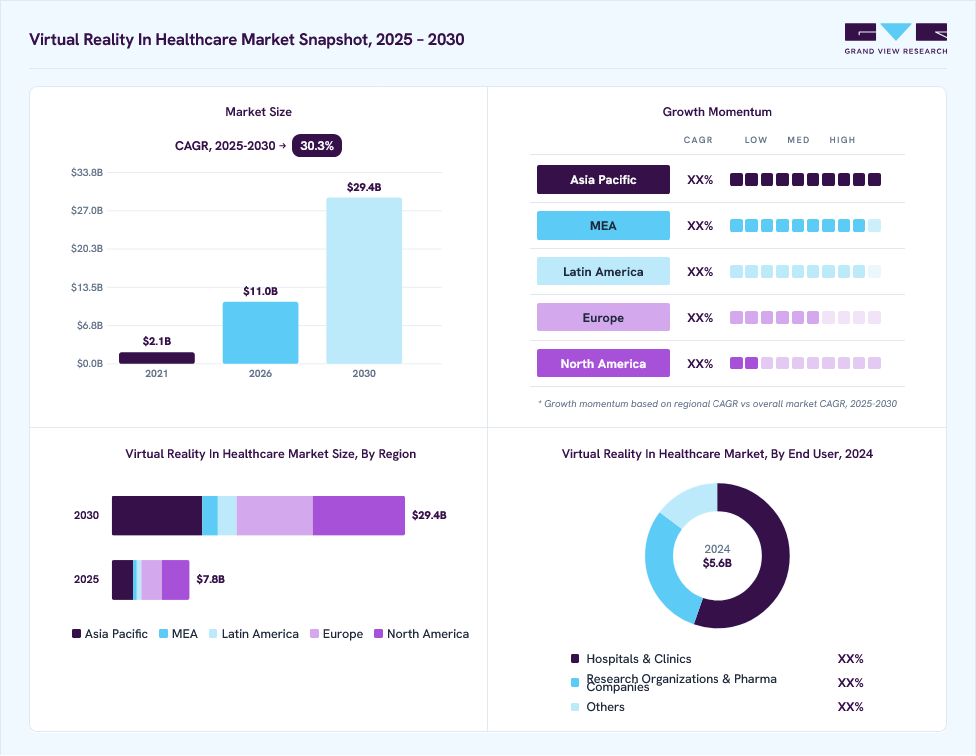Viewport: 976px width, 756px height.
Task: Click the MEA region label in Growth Momentum
Action: pos(603,226)
